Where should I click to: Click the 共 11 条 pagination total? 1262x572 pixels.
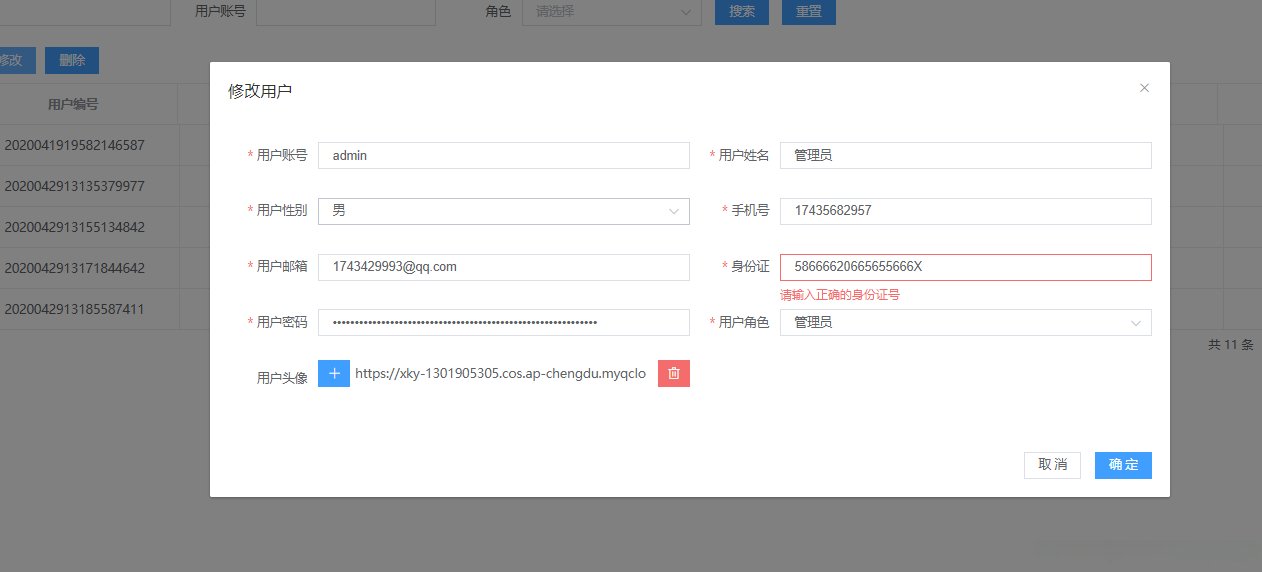pos(1231,345)
